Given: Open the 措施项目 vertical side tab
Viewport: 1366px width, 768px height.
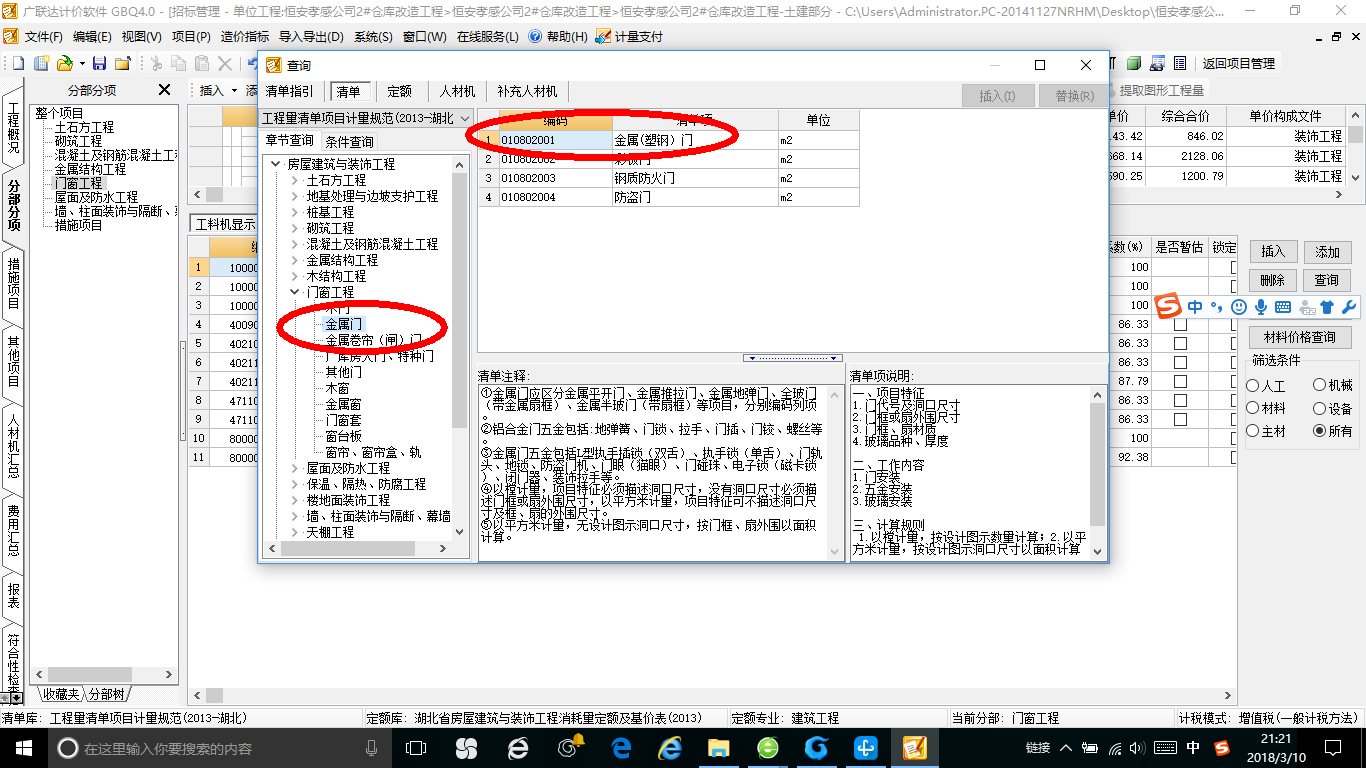Looking at the screenshot, I should 13,284.
